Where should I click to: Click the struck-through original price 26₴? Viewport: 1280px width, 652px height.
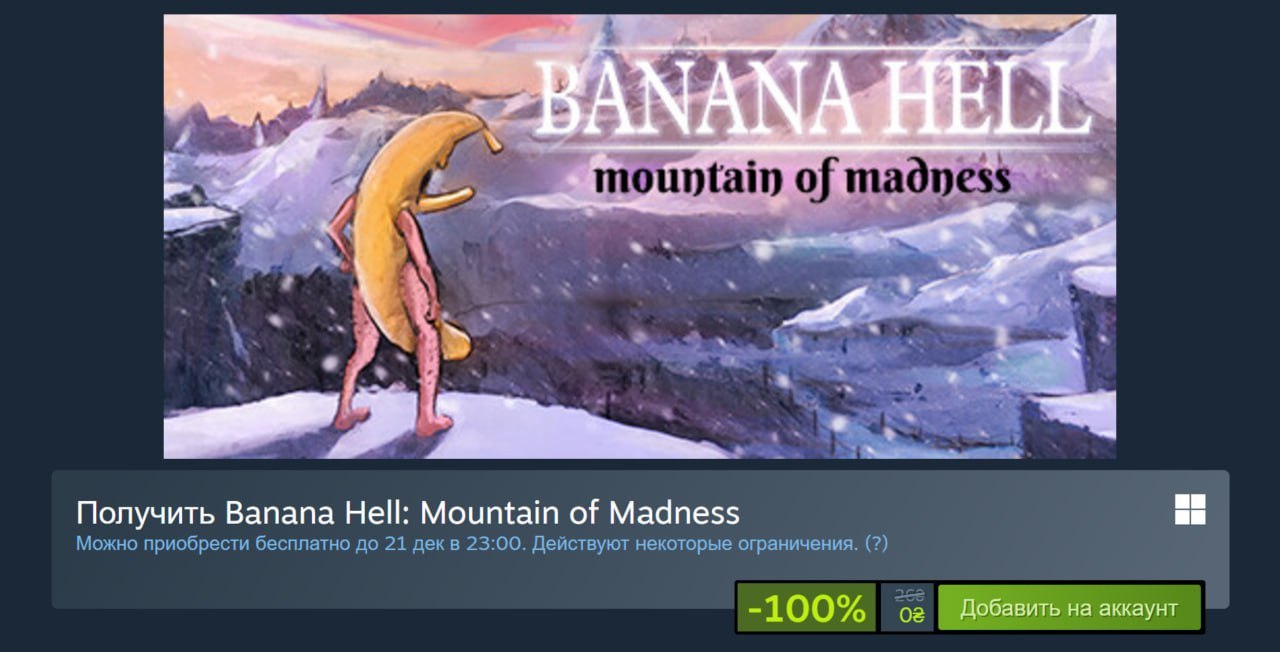click(910, 596)
